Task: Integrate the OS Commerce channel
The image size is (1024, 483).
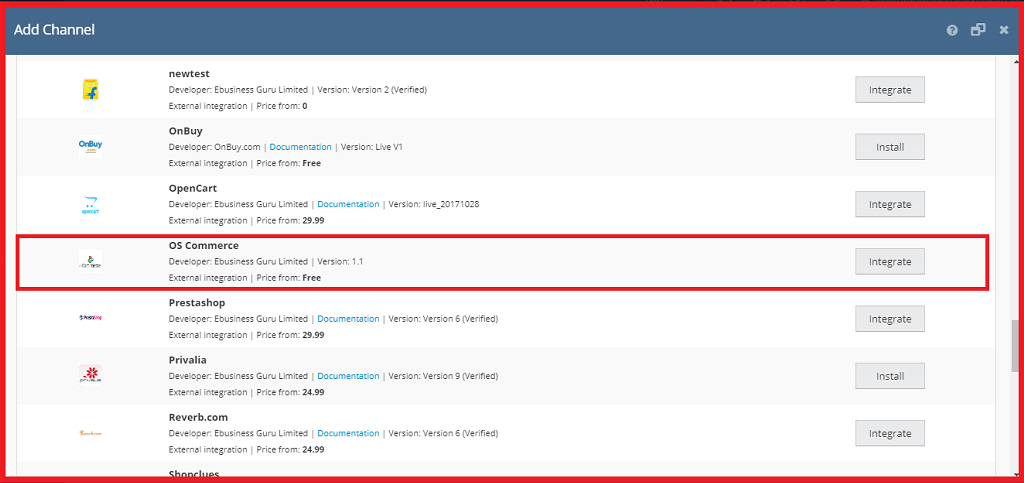Action: 889,262
